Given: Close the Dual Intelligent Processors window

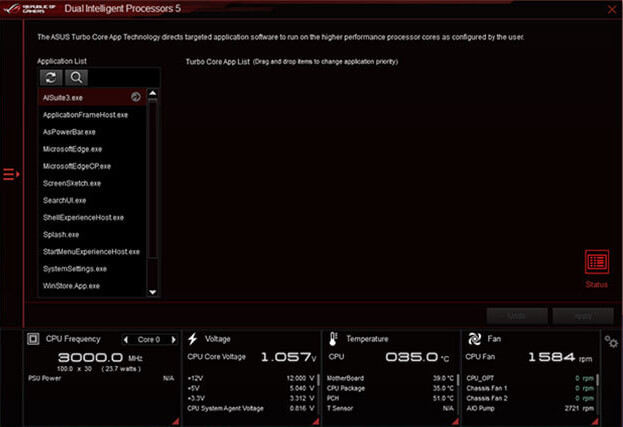Looking at the screenshot, I should [x=610, y=9].
